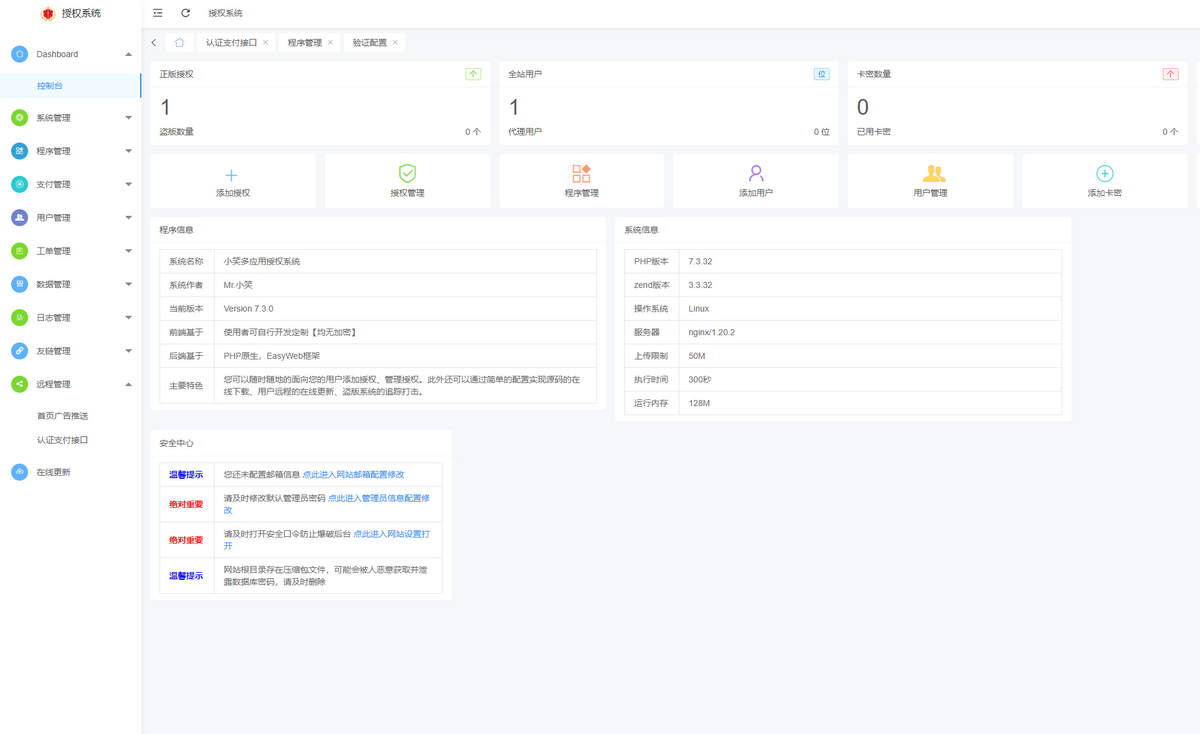
Task: Click the 授权系统 logo icon
Action: click(47, 14)
